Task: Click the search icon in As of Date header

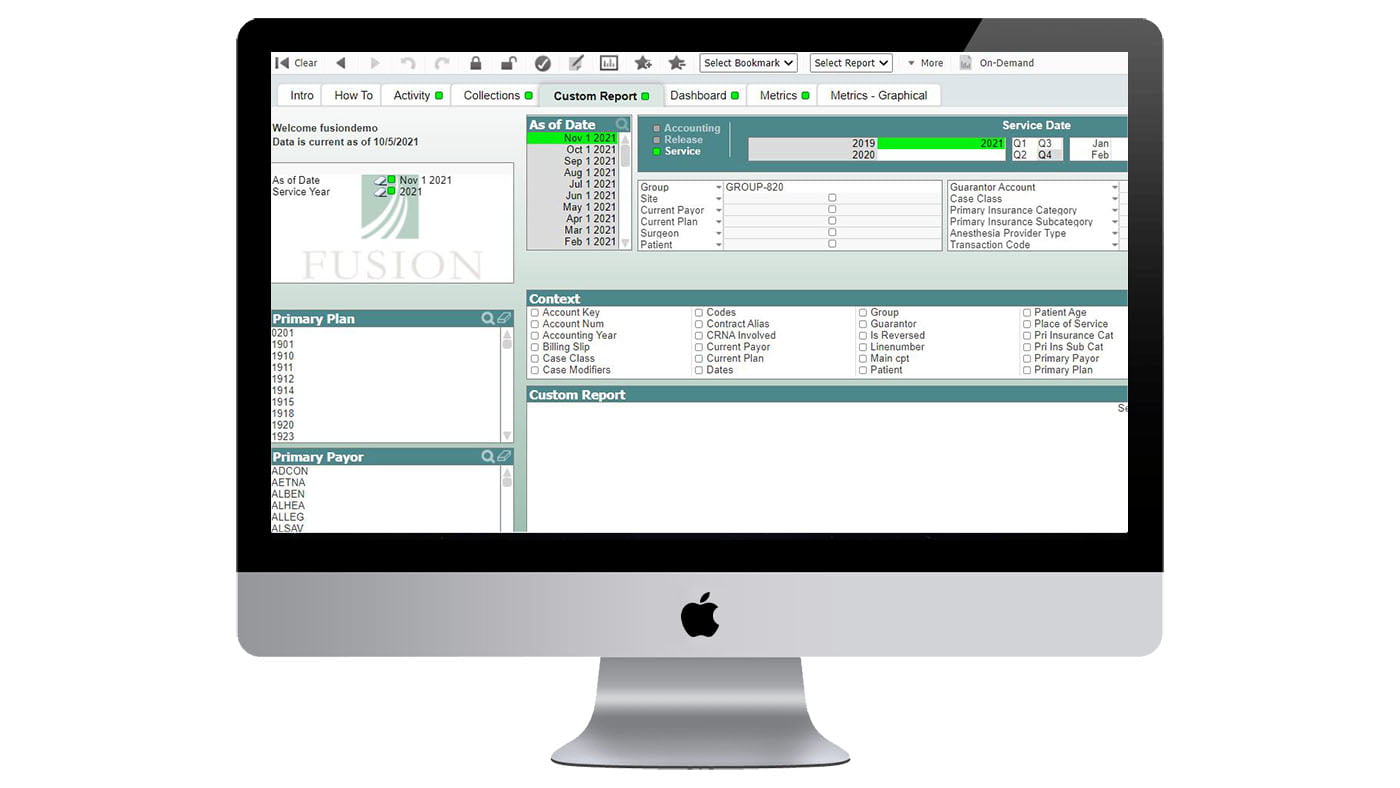Action: tap(622, 125)
